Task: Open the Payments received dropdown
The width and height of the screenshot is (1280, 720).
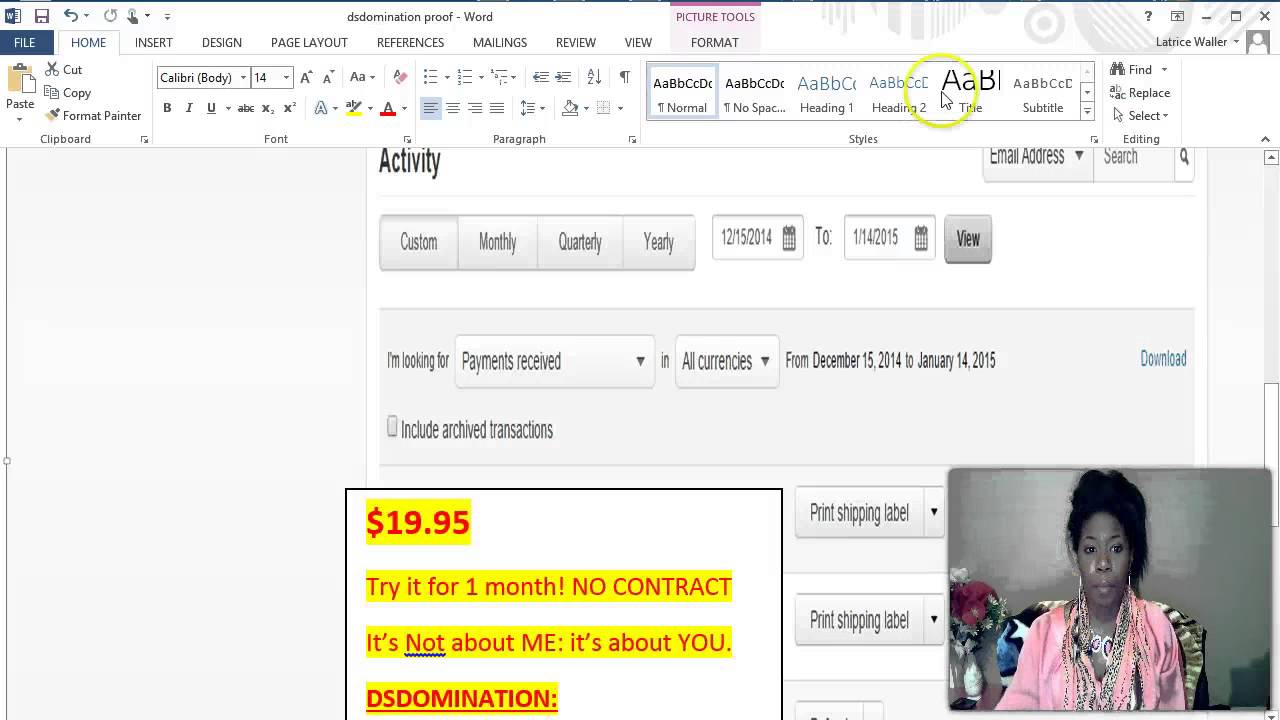Action: click(x=554, y=362)
